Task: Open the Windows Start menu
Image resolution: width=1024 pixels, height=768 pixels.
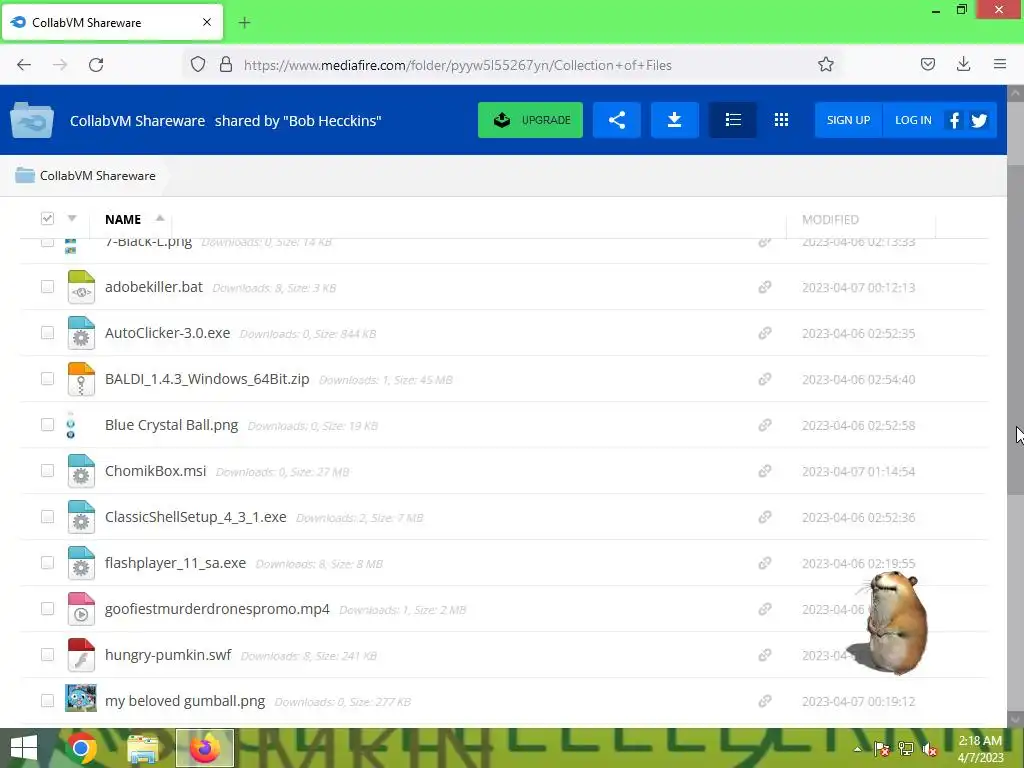Action: (24, 748)
